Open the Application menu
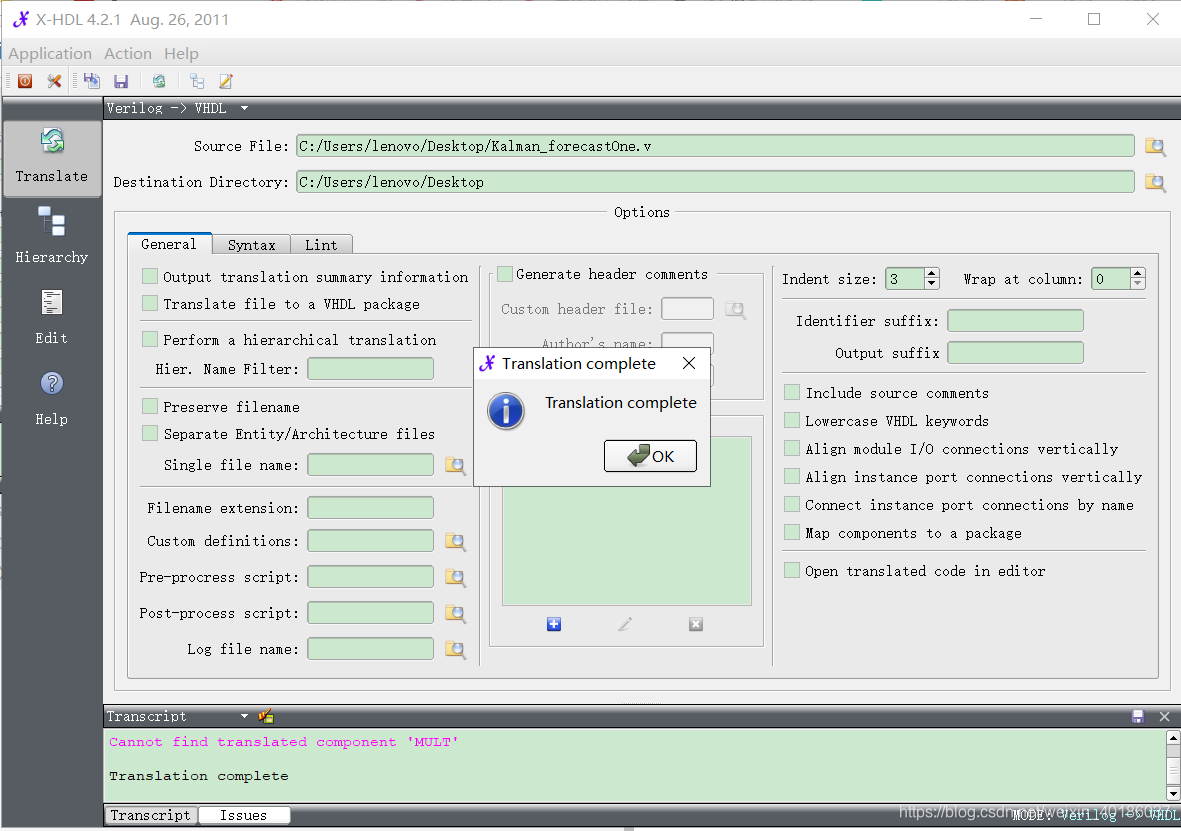This screenshot has height=831, width=1181. point(50,53)
